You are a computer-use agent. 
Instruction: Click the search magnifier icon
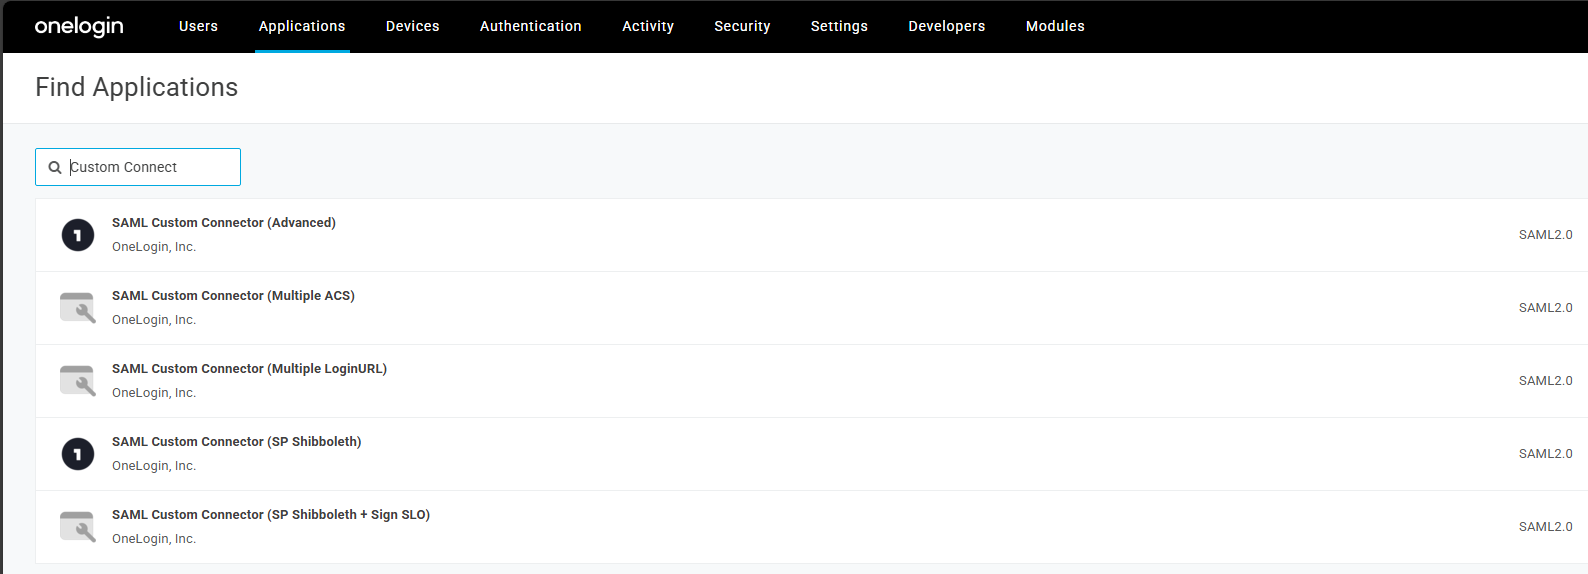click(55, 168)
